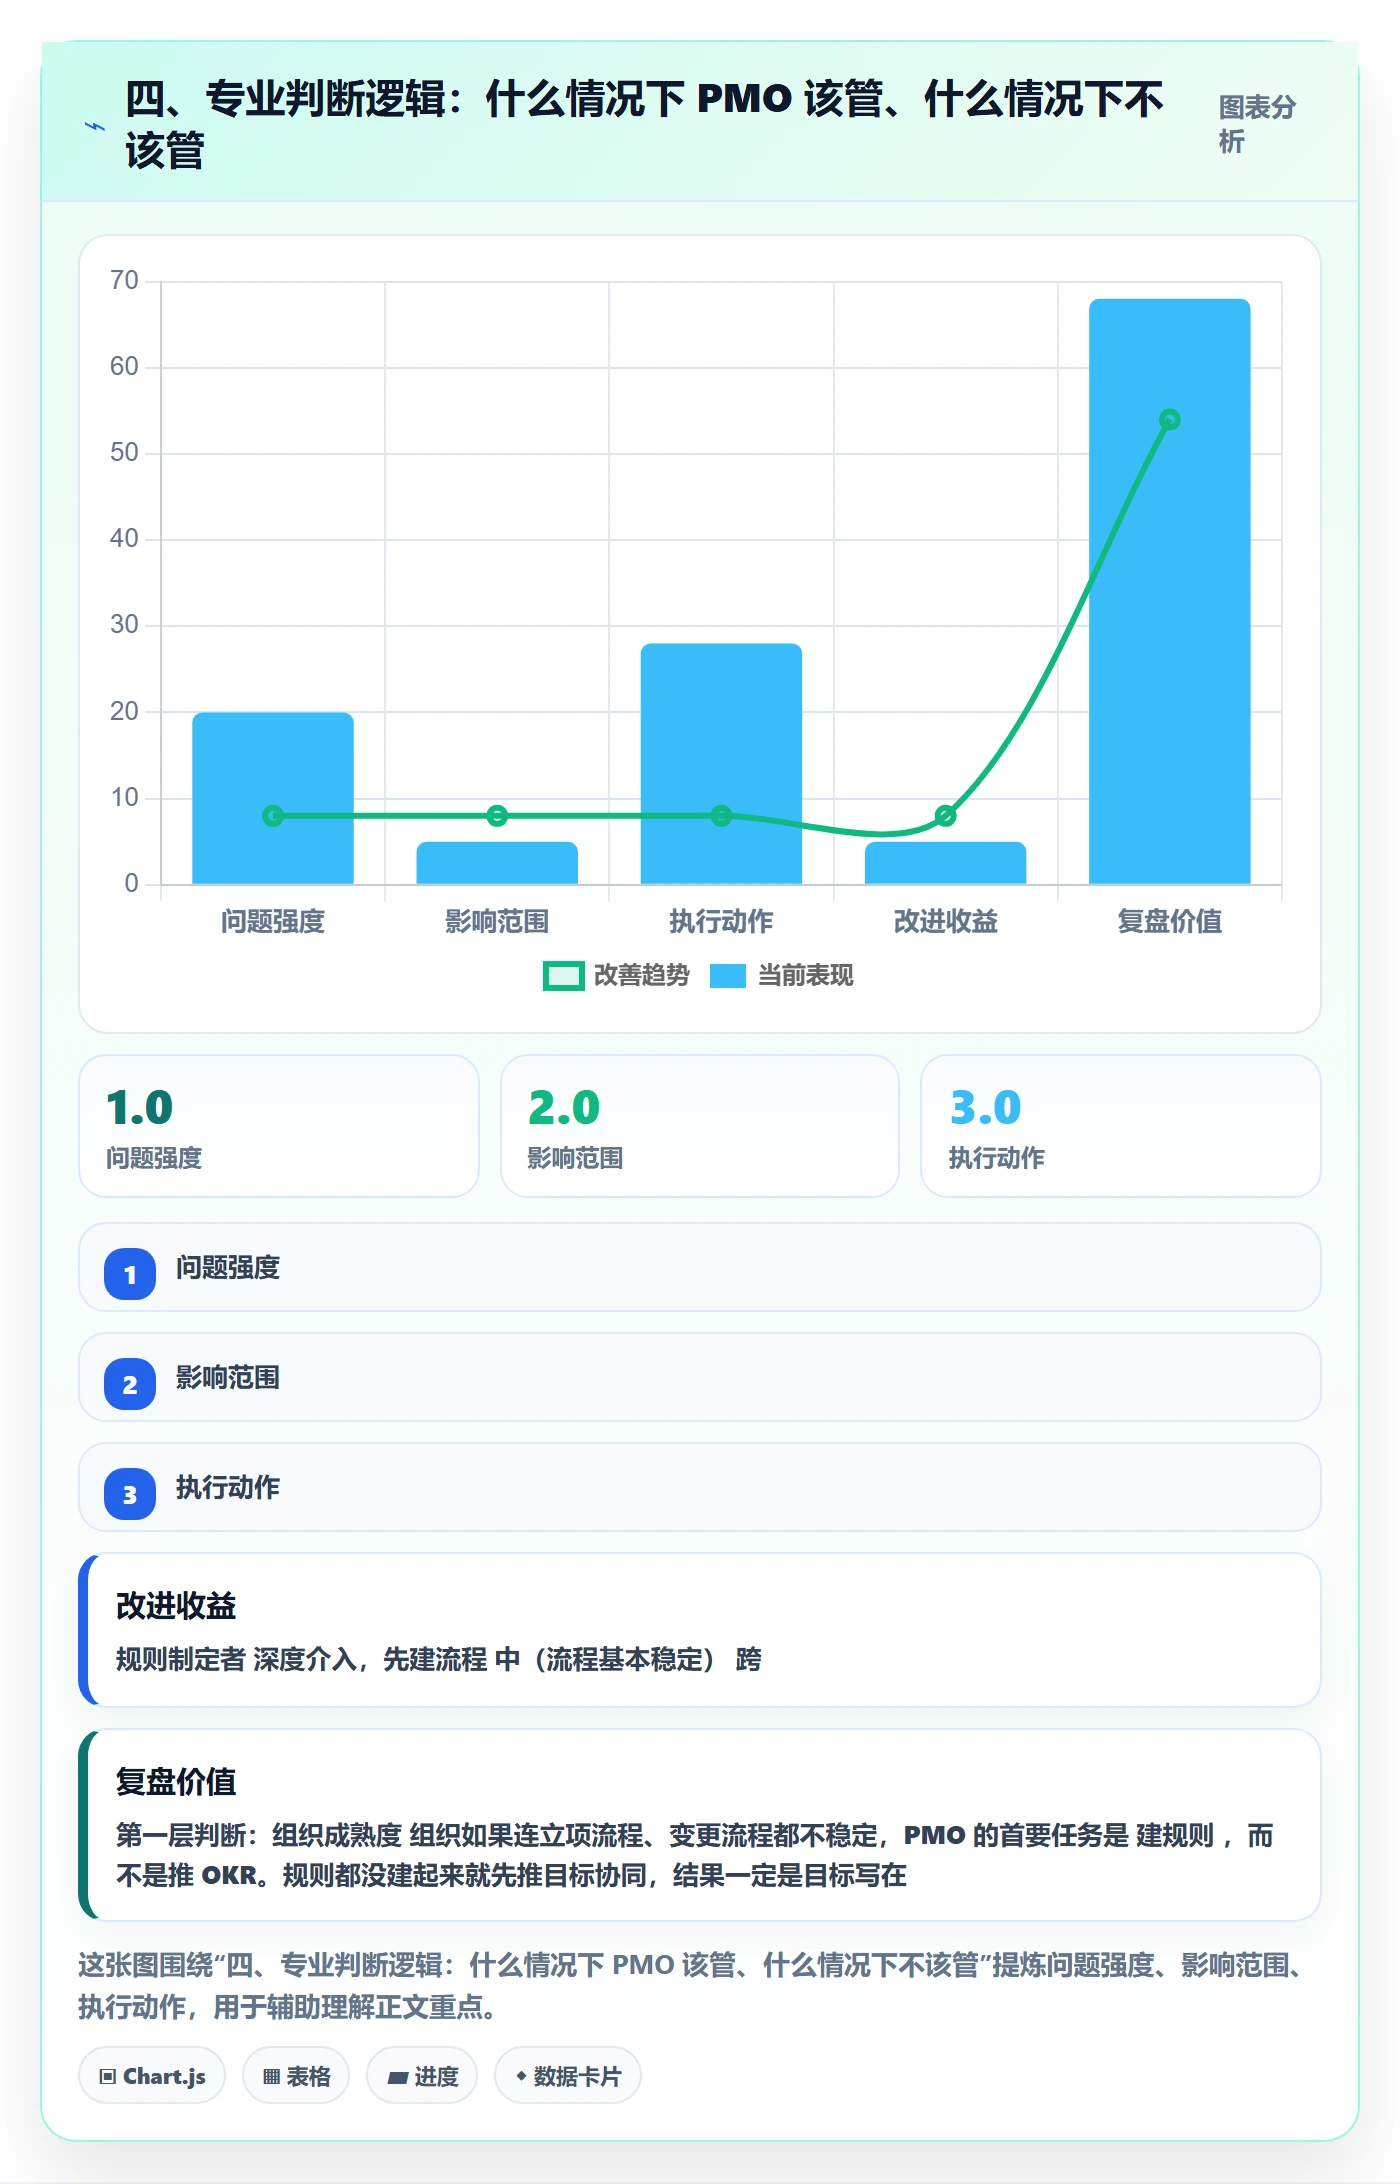Toggle the 改善趋势 legend swatch
Viewport: 1400px width, 2184px height.
coord(564,976)
